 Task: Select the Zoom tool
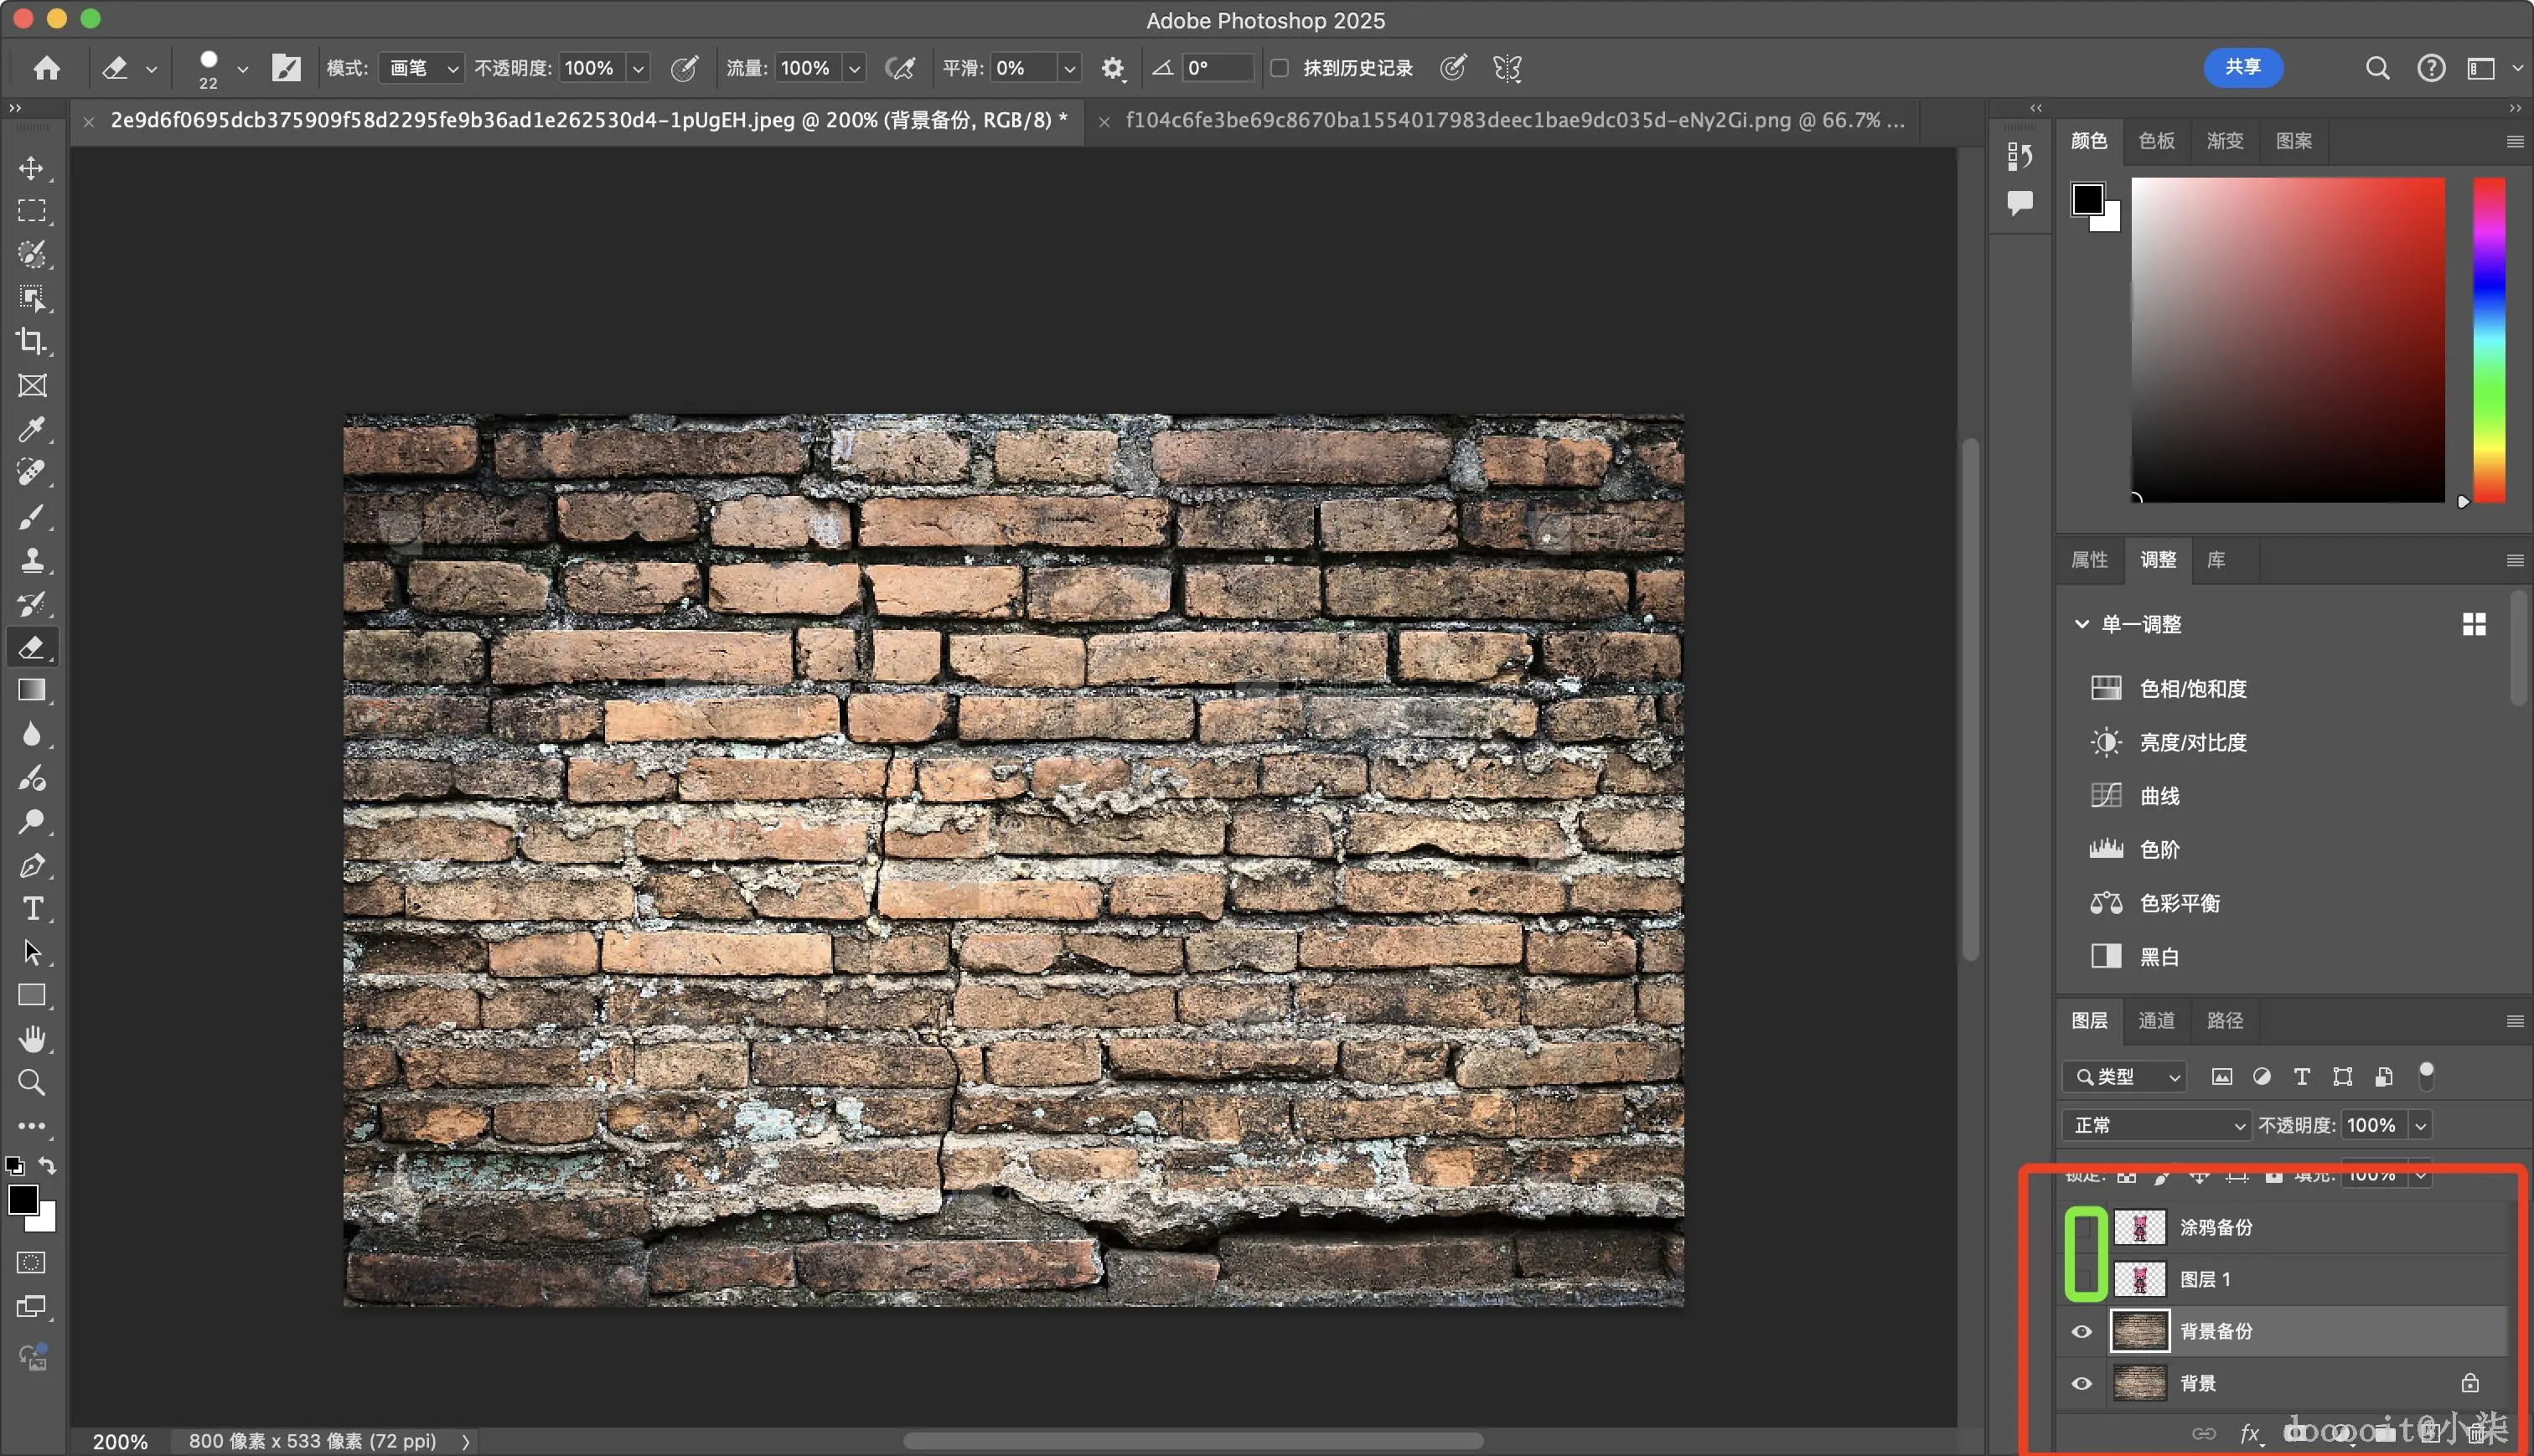(31, 1082)
